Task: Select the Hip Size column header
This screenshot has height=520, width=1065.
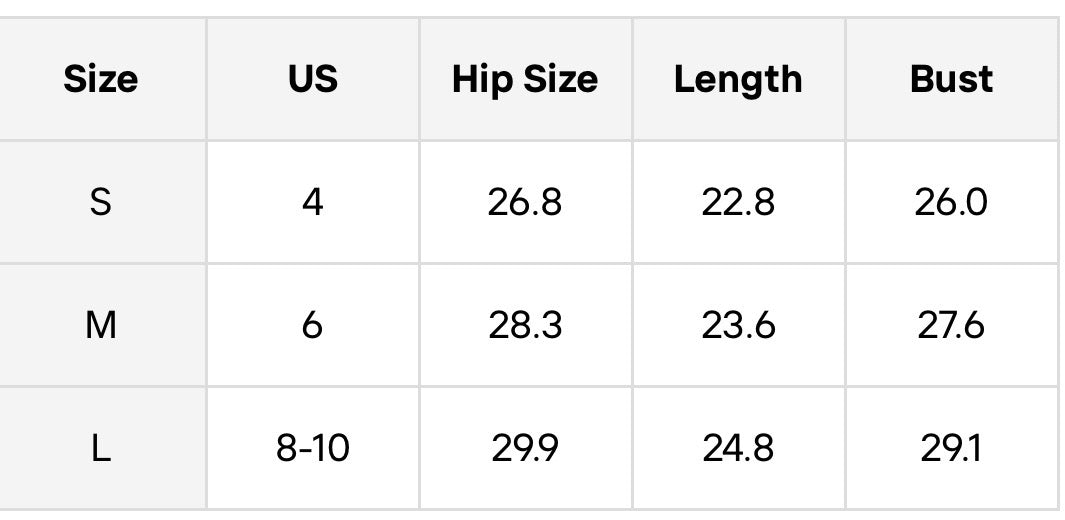Action: [x=525, y=79]
